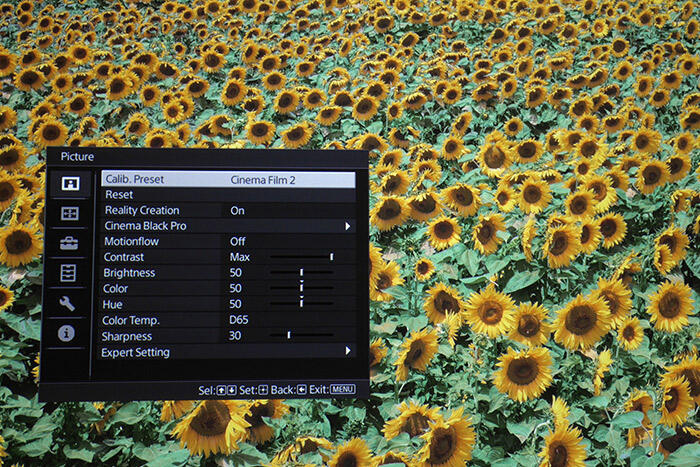Click the Back arrow icon in footer
The height and width of the screenshot is (467, 700).
point(300,388)
